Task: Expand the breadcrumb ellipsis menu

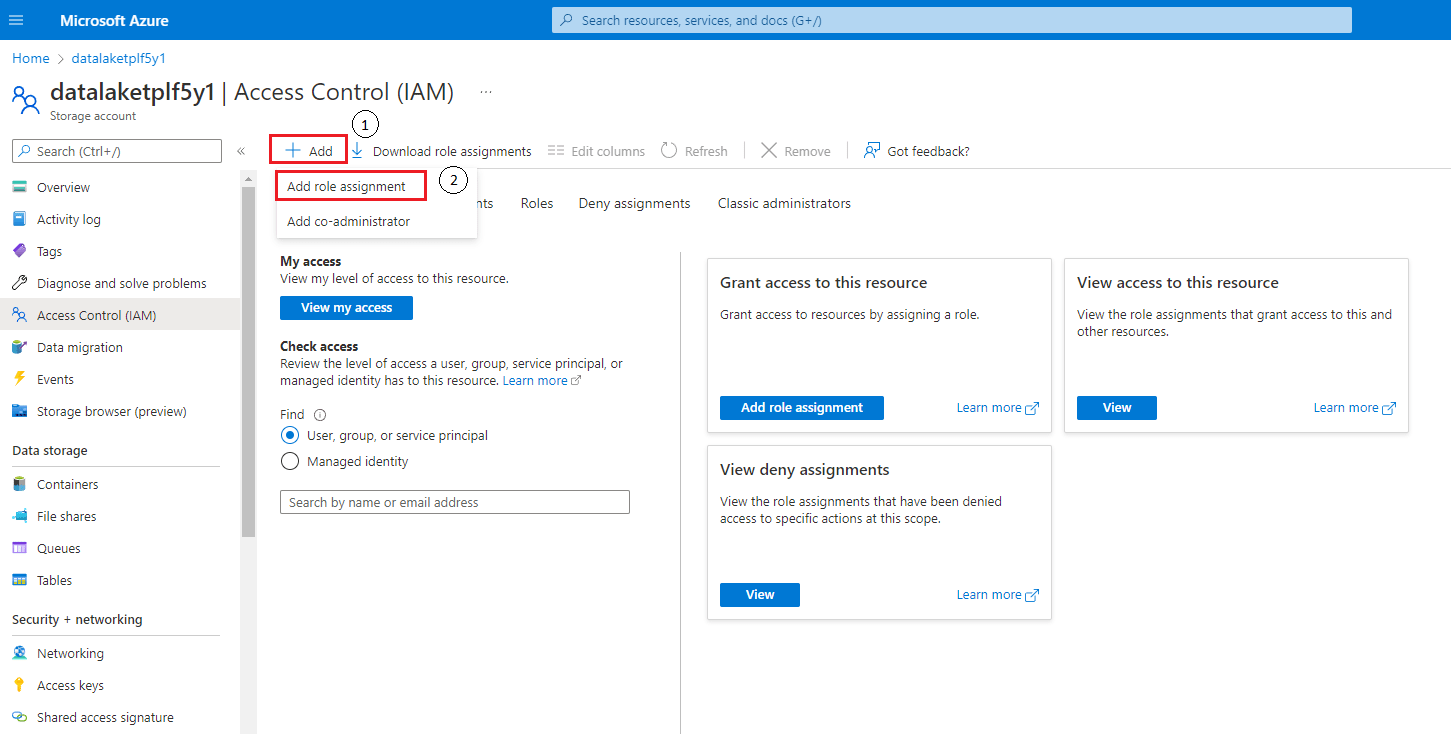Action: 486,91
